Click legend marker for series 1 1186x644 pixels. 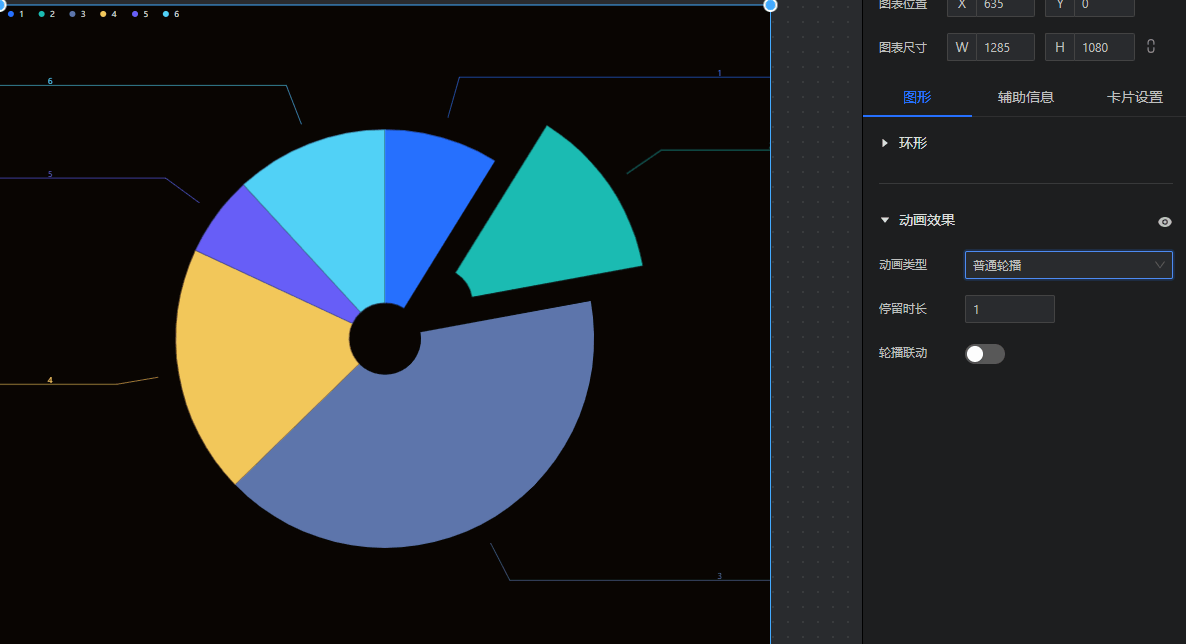(x=11, y=14)
